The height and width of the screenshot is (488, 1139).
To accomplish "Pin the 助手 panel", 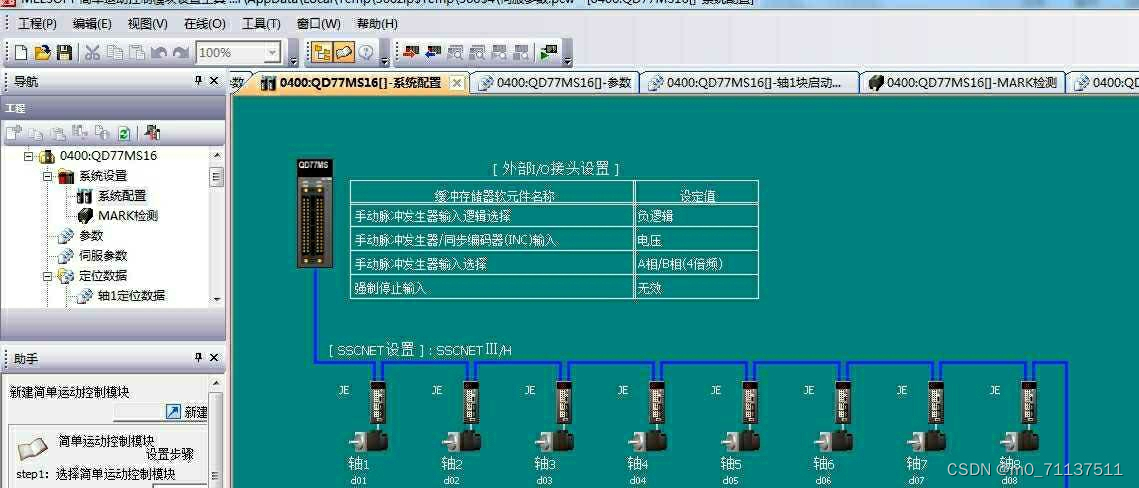I will (198, 358).
